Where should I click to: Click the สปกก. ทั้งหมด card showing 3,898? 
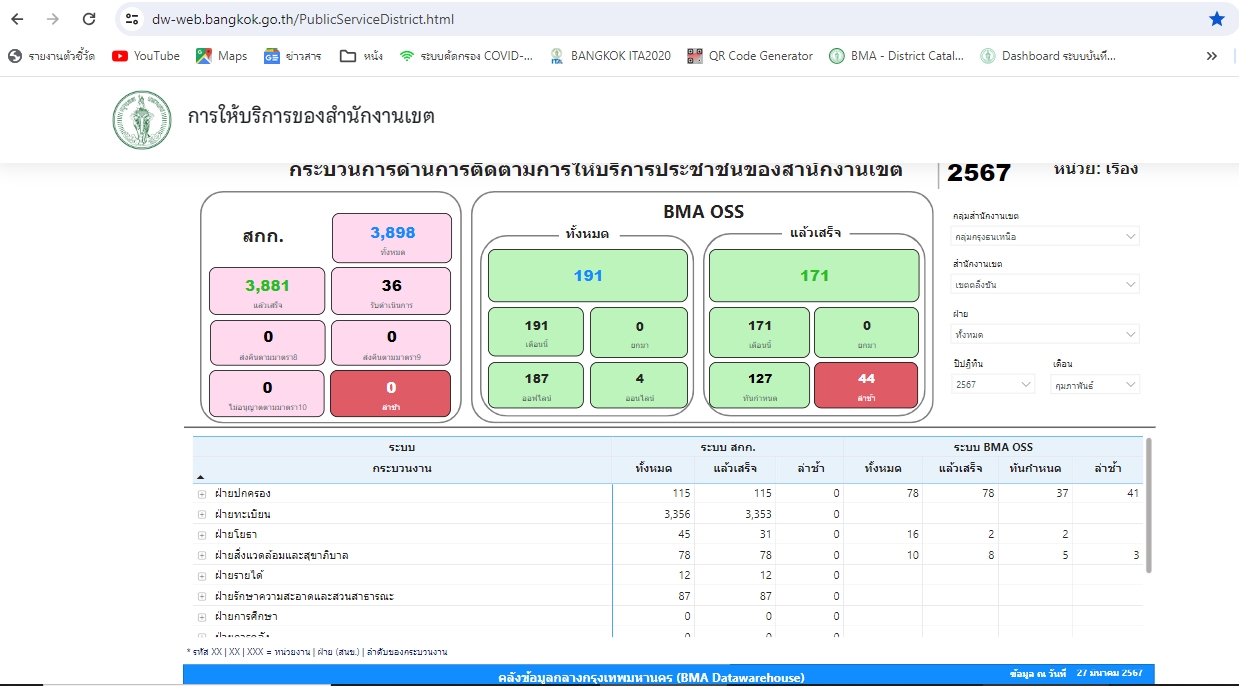pyautogui.click(x=391, y=238)
